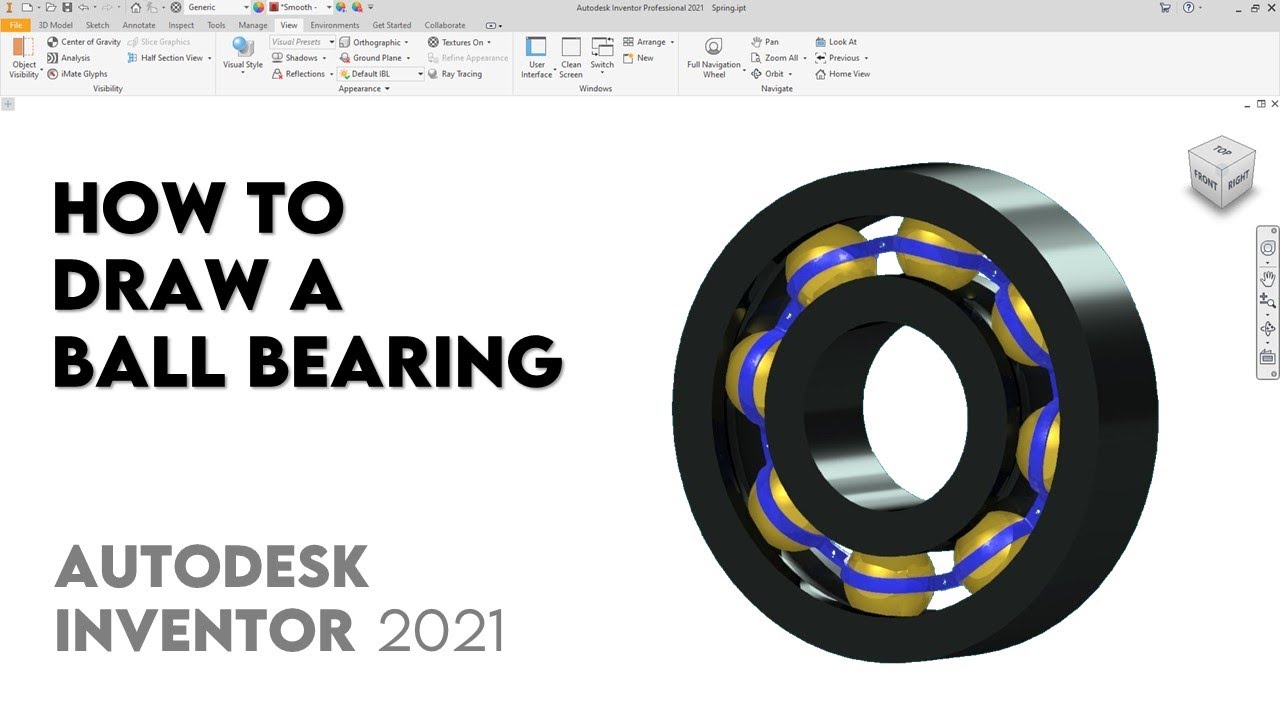The height and width of the screenshot is (720, 1280).
Task: Open the Help question mark icon
Action: [1188, 7]
